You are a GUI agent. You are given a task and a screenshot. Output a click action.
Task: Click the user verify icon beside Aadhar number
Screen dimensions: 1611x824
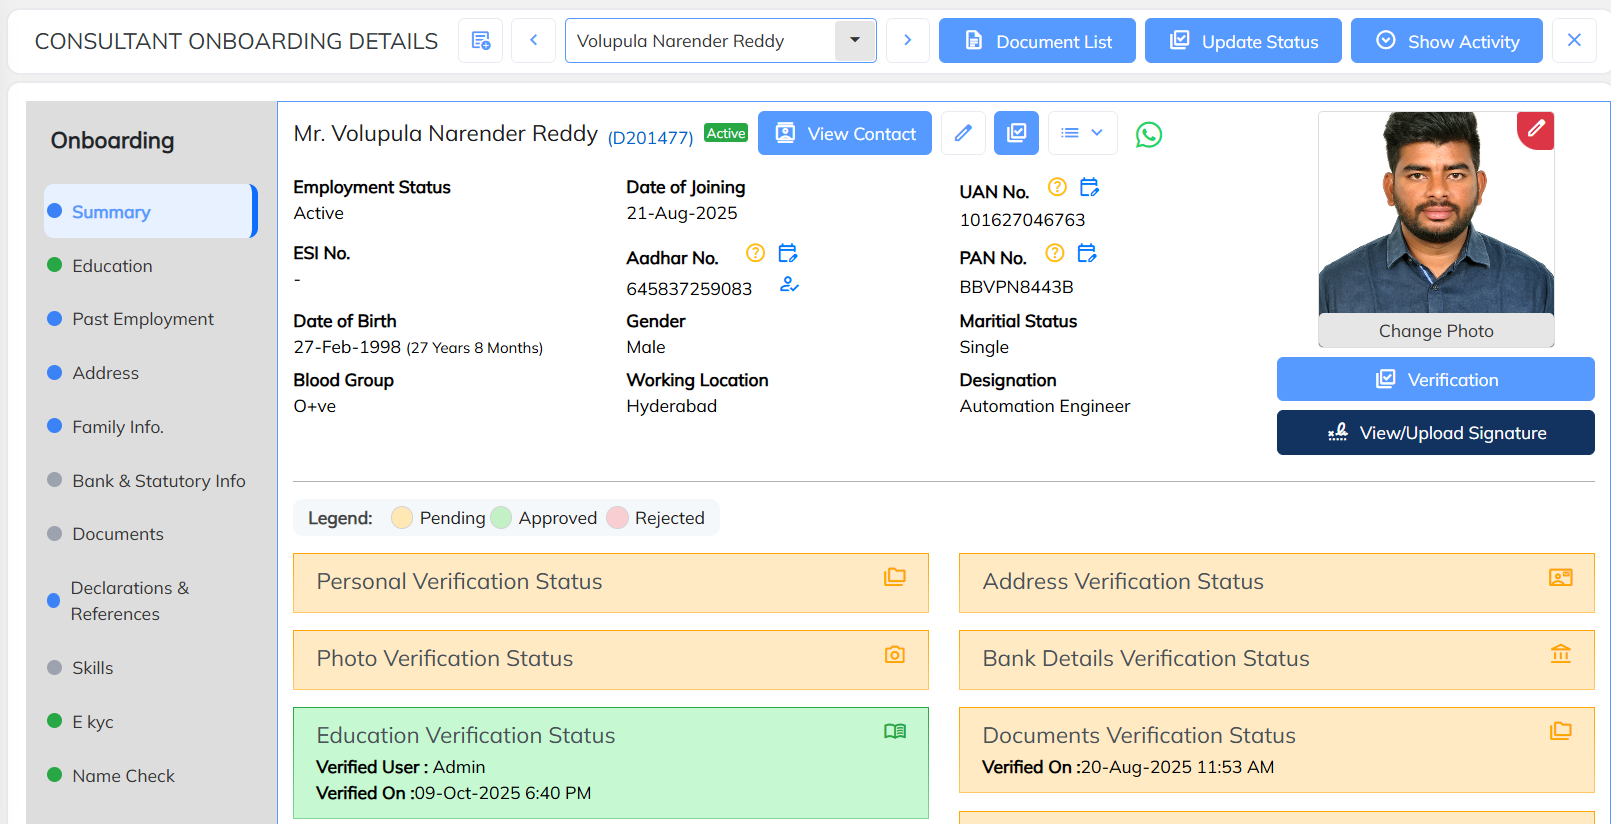pyautogui.click(x=789, y=285)
